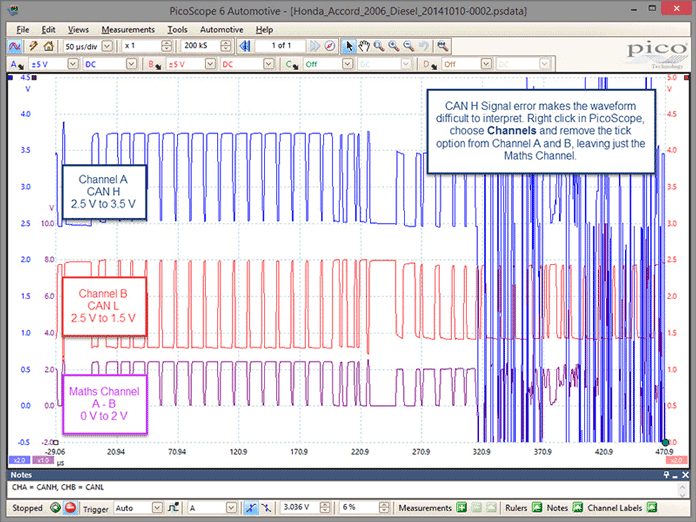
Task: Click the zoom out magnifier
Action: pyautogui.click(x=409, y=46)
